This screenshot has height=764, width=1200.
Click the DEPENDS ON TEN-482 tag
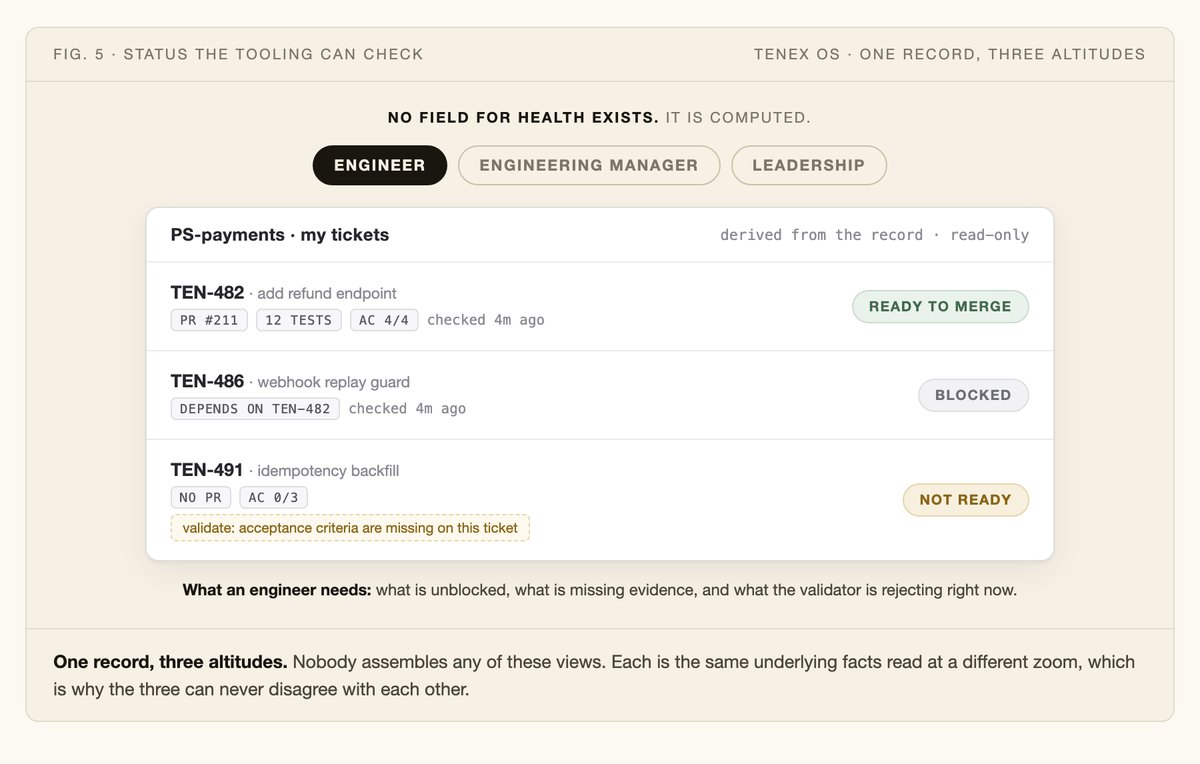pyautogui.click(x=255, y=408)
